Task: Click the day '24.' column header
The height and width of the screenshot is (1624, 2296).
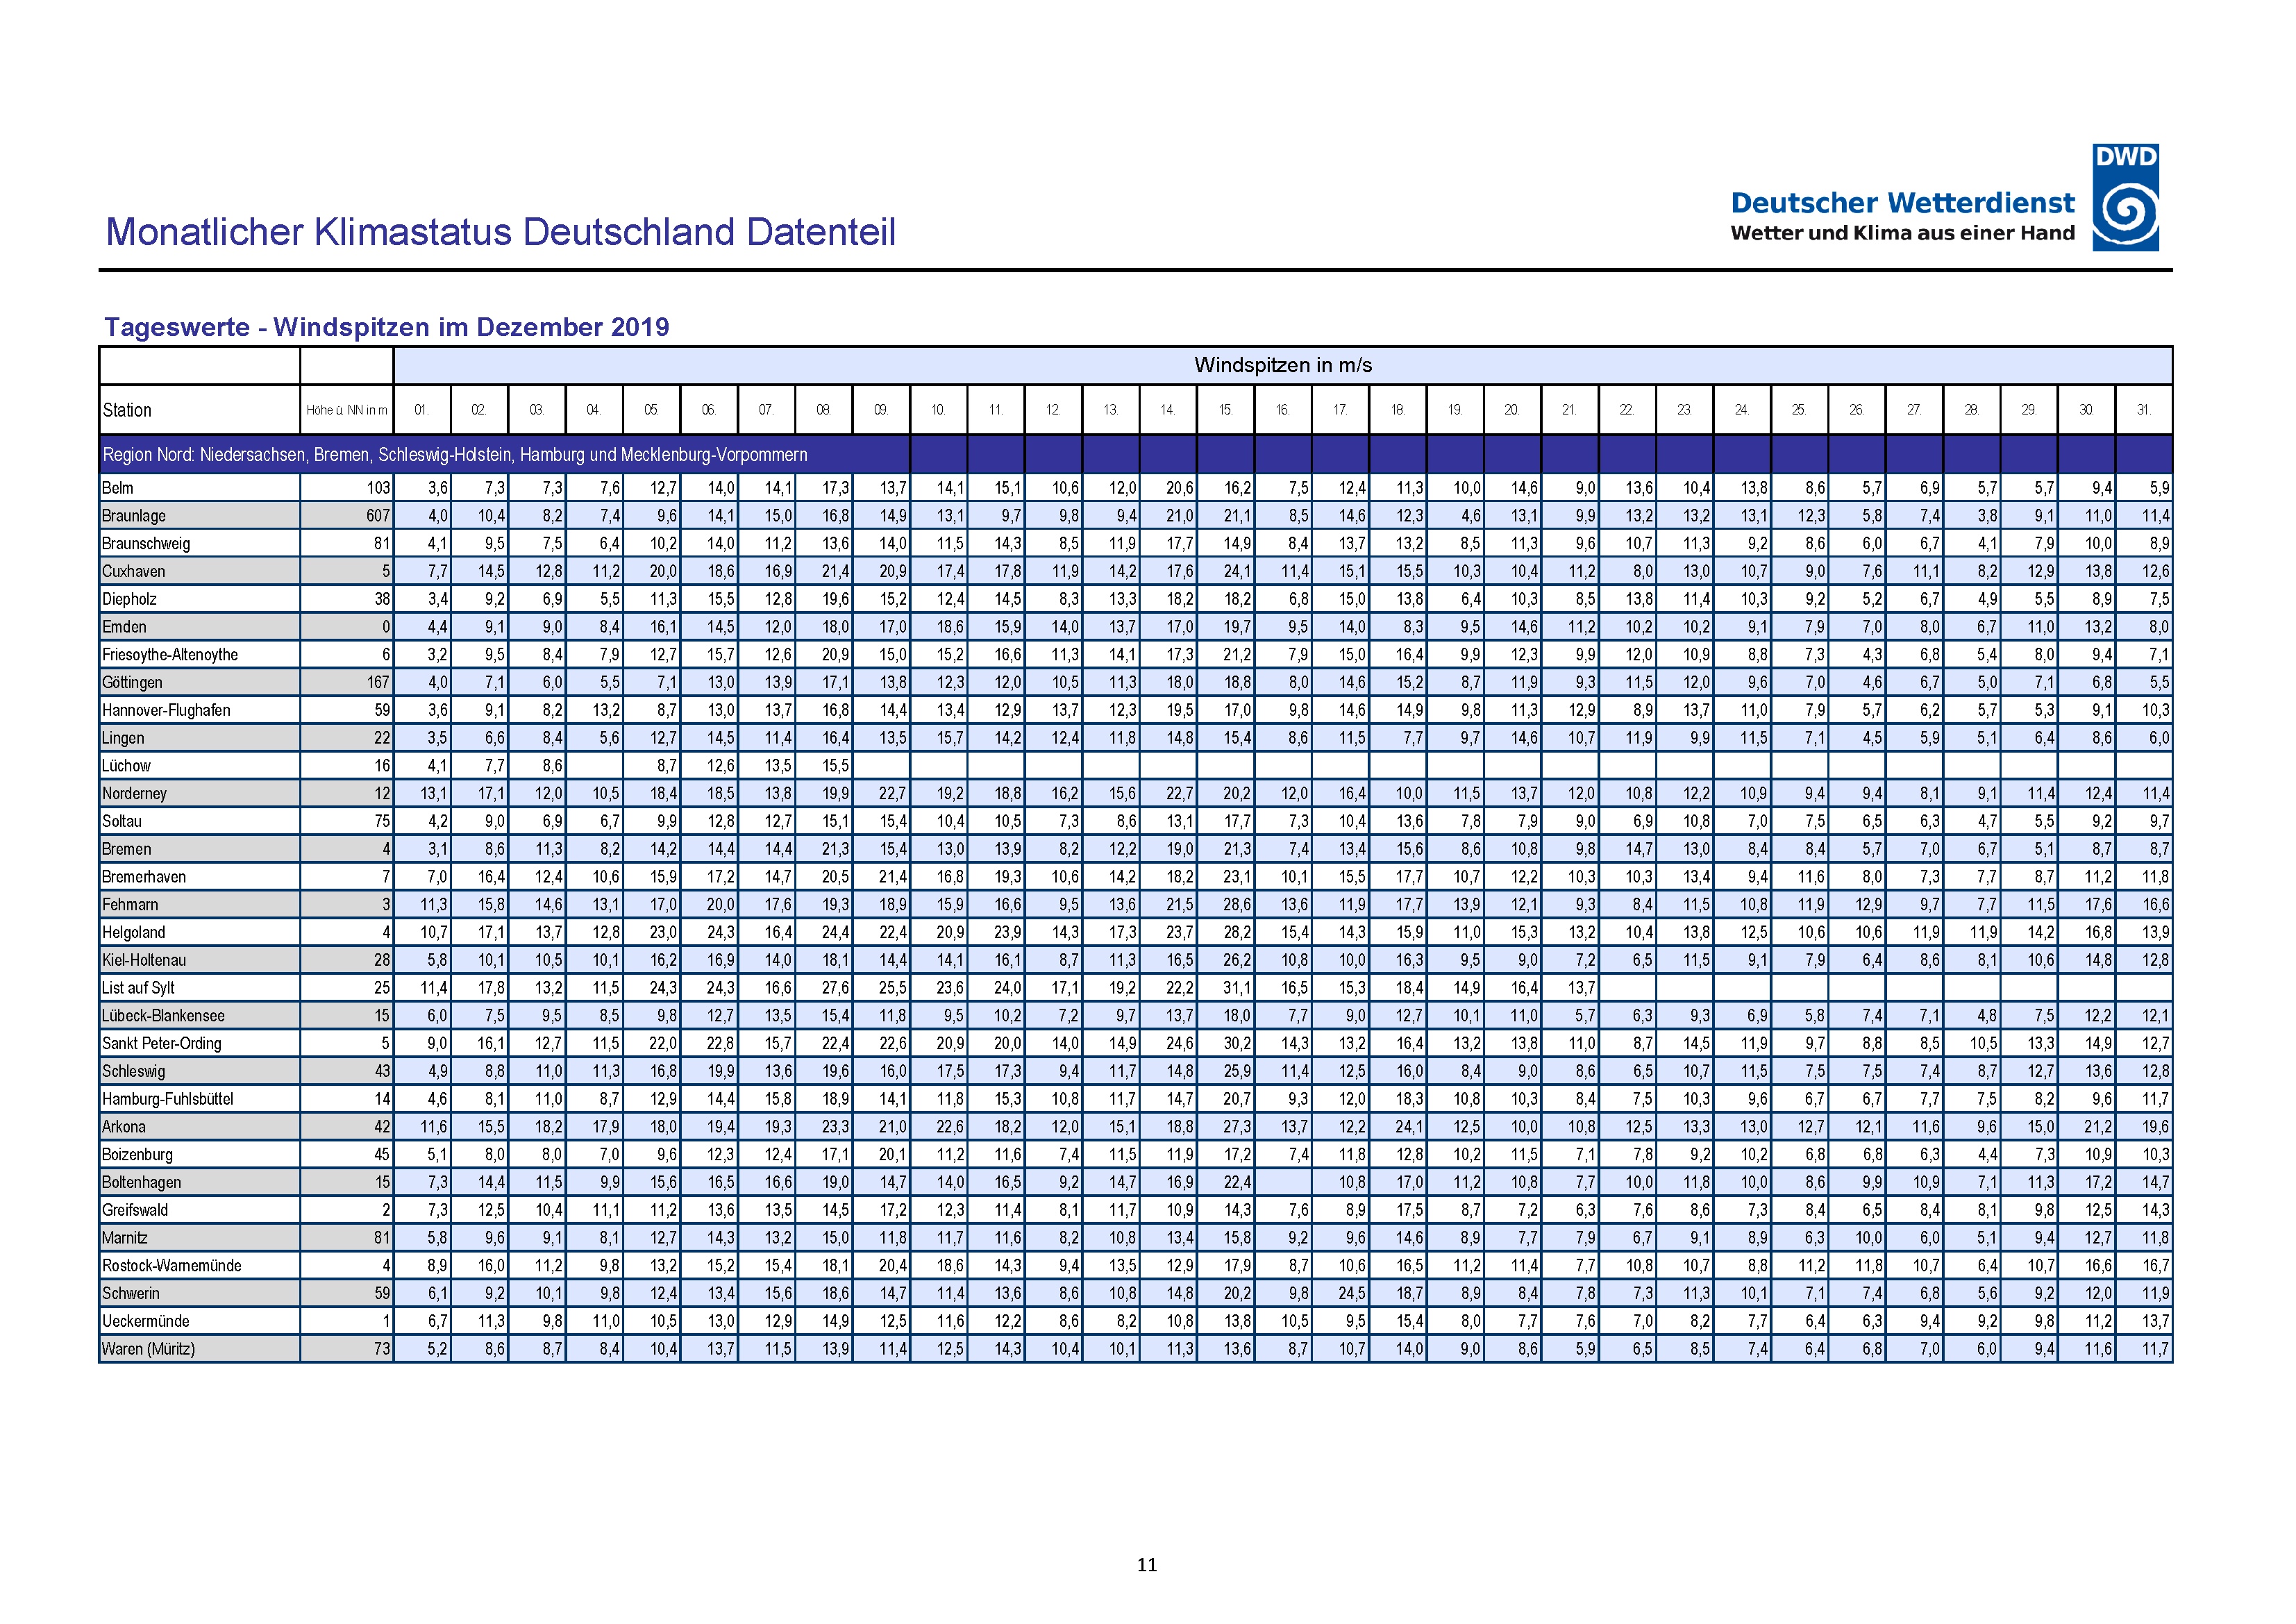Action: 1742,410
